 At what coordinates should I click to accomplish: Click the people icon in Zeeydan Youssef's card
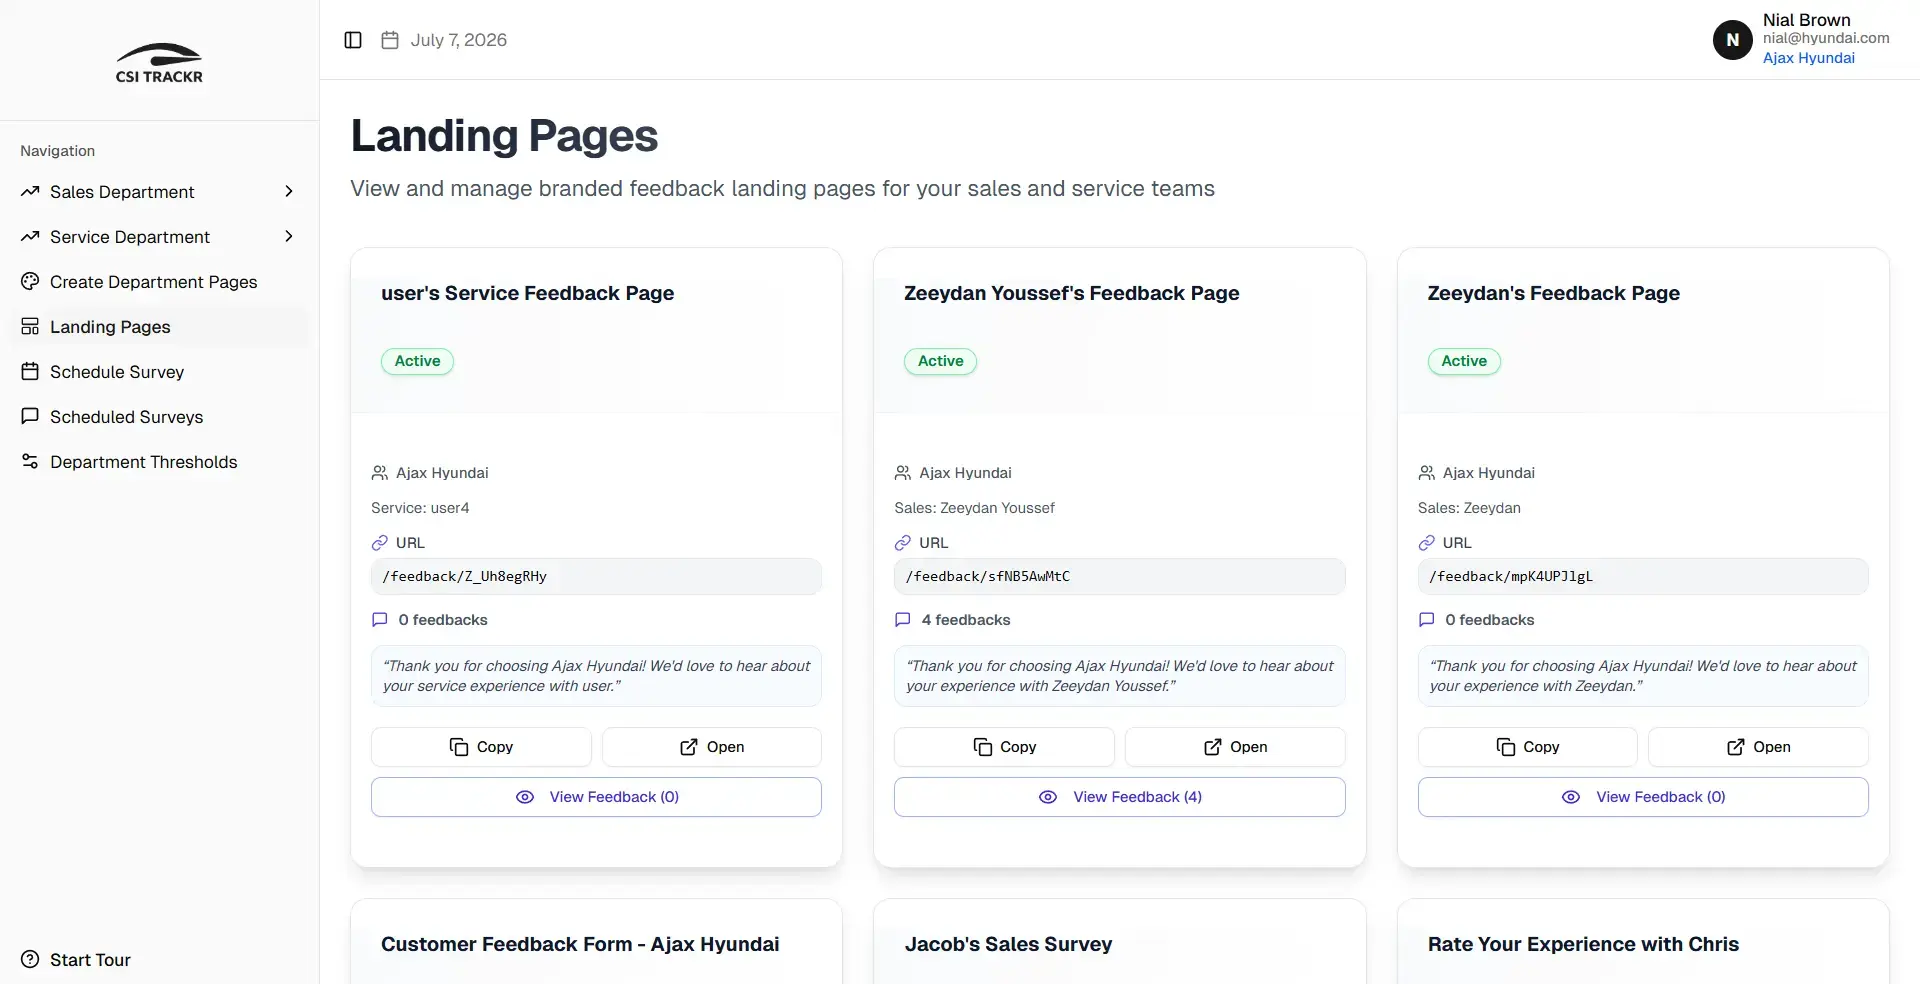pos(902,473)
